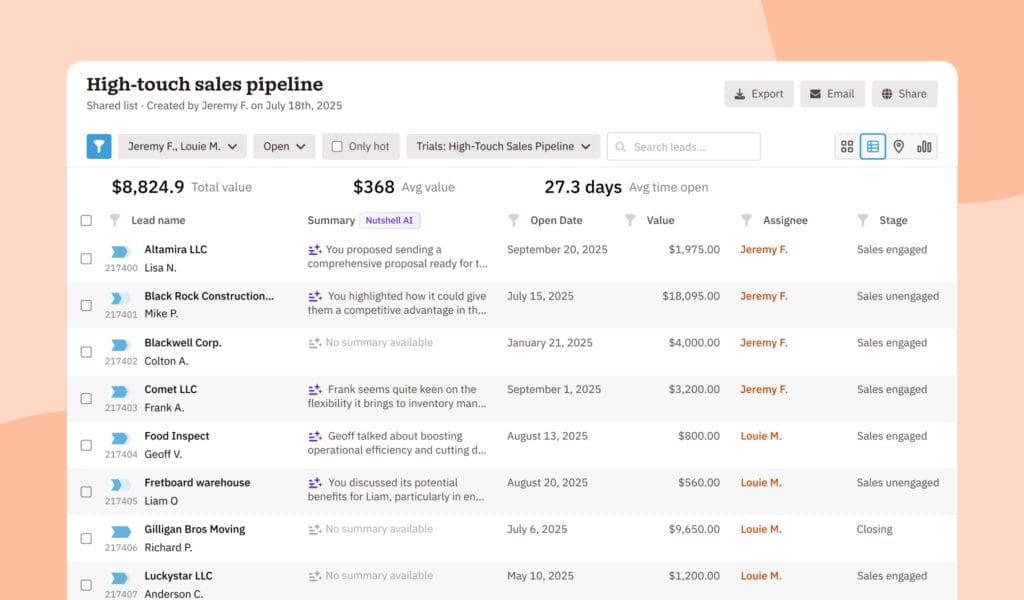Check the Gilligan Bros Moving row checkbox
The width and height of the screenshot is (1024, 600).
(x=86, y=537)
